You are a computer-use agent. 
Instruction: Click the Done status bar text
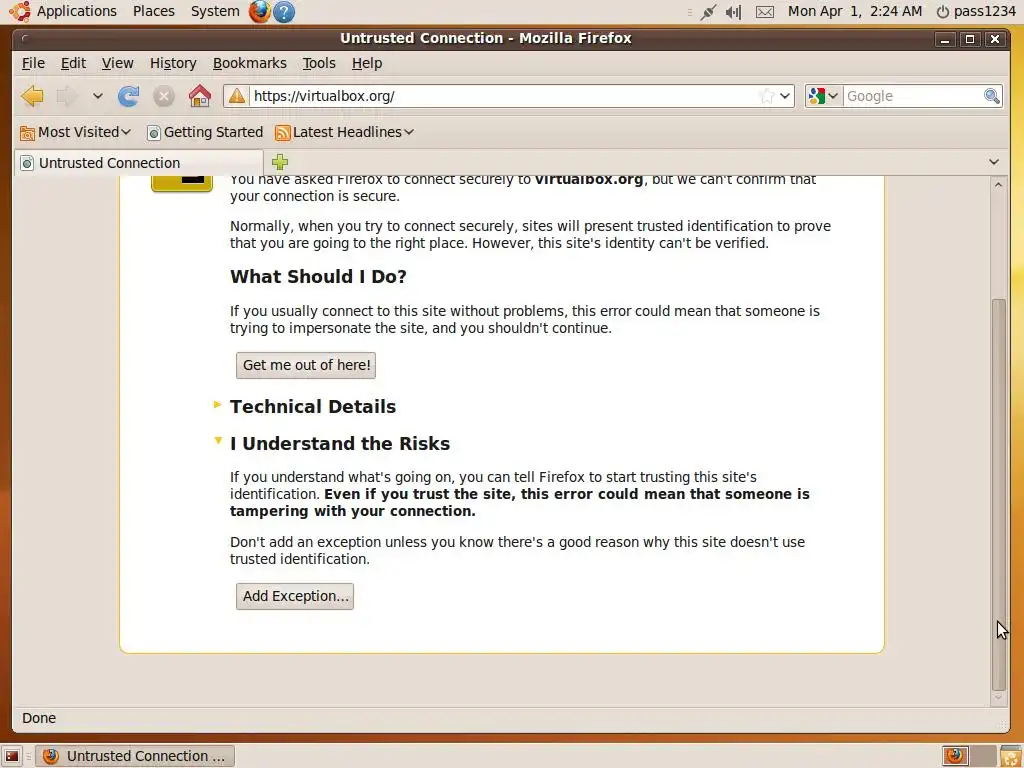[x=39, y=718]
